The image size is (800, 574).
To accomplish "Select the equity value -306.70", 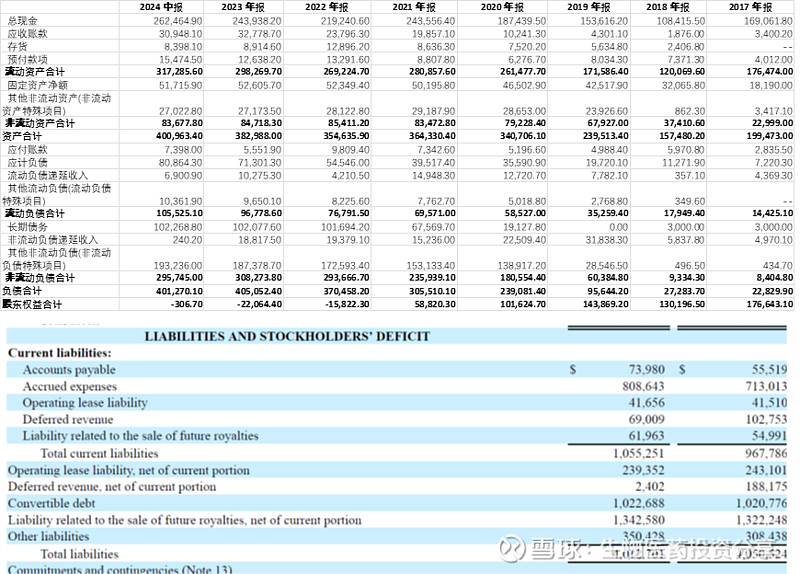I will pyautogui.click(x=187, y=304).
